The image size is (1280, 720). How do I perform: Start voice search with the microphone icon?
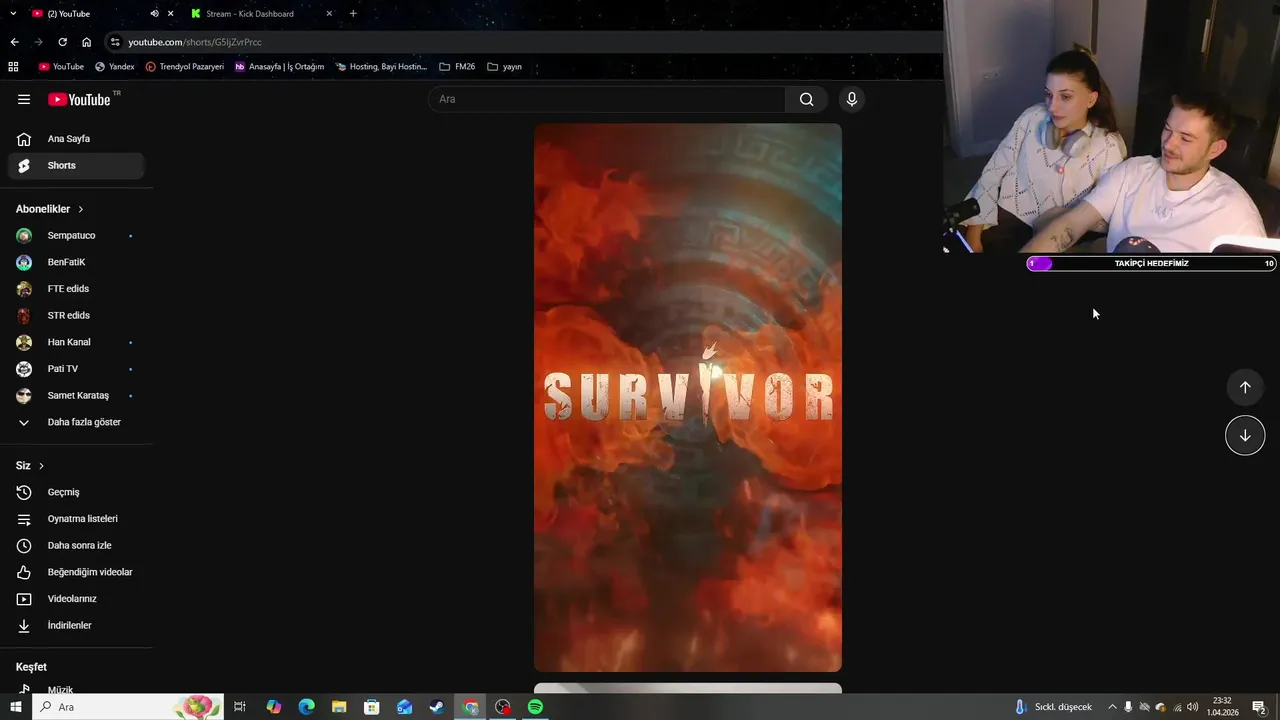tap(851, 99)
